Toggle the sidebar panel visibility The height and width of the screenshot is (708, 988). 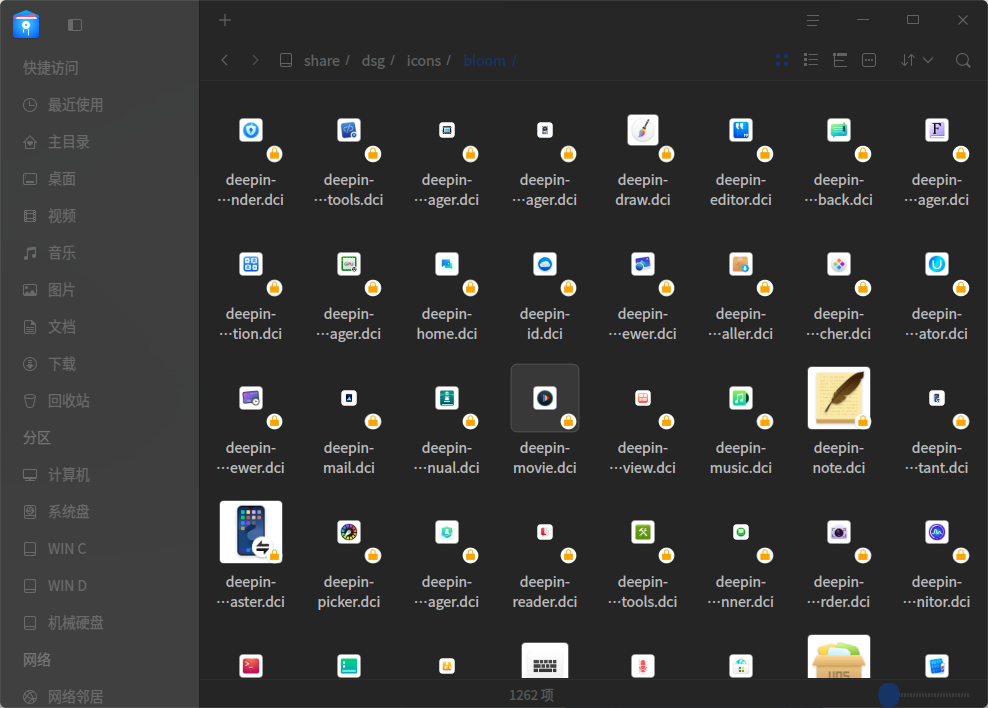point(75,25)
